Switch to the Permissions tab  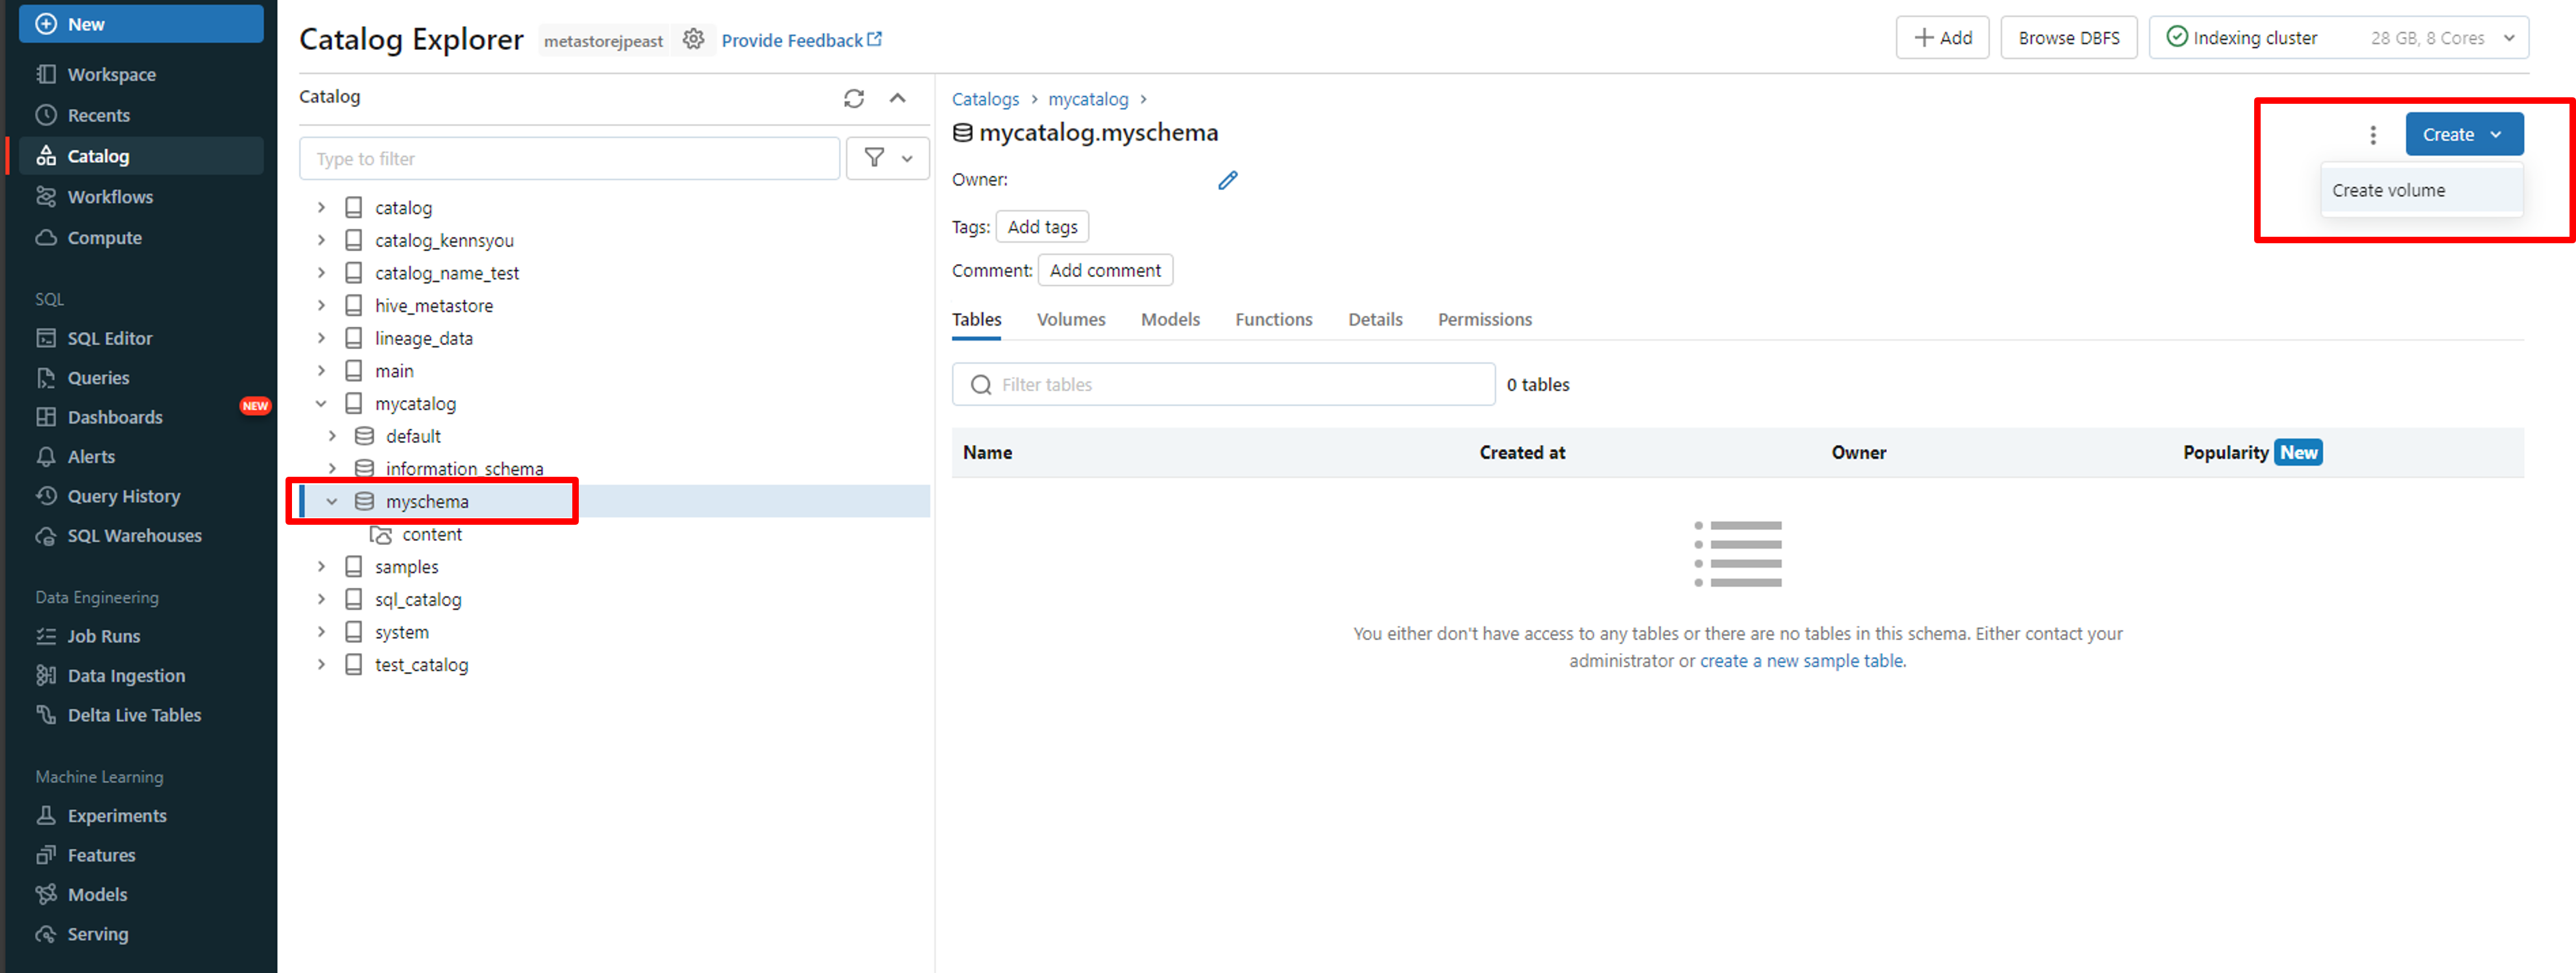pyautogui.click(x=1484, y=319)
